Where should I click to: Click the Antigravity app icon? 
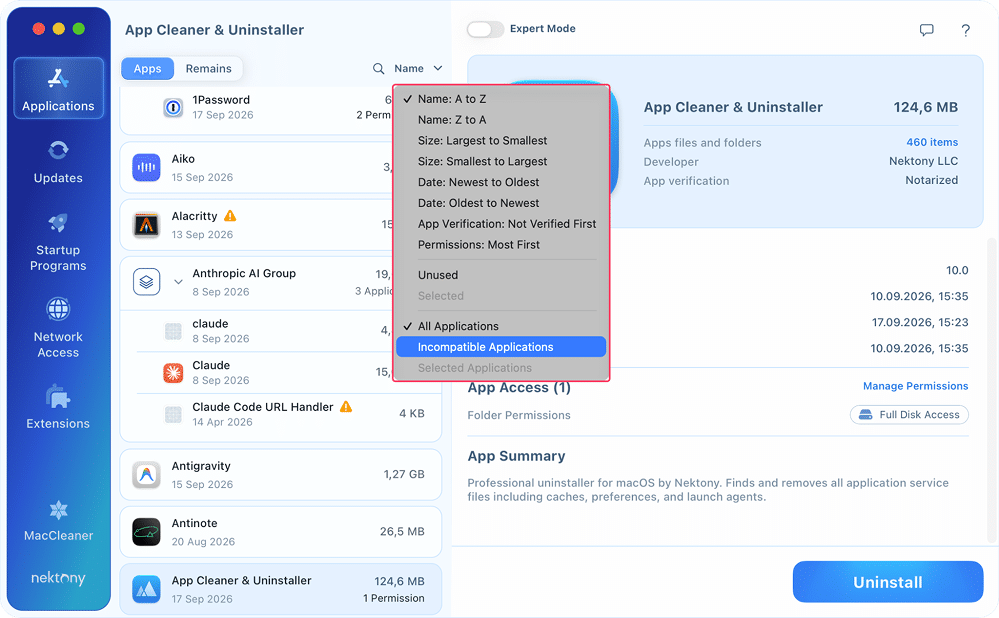(x=147, y=475)
